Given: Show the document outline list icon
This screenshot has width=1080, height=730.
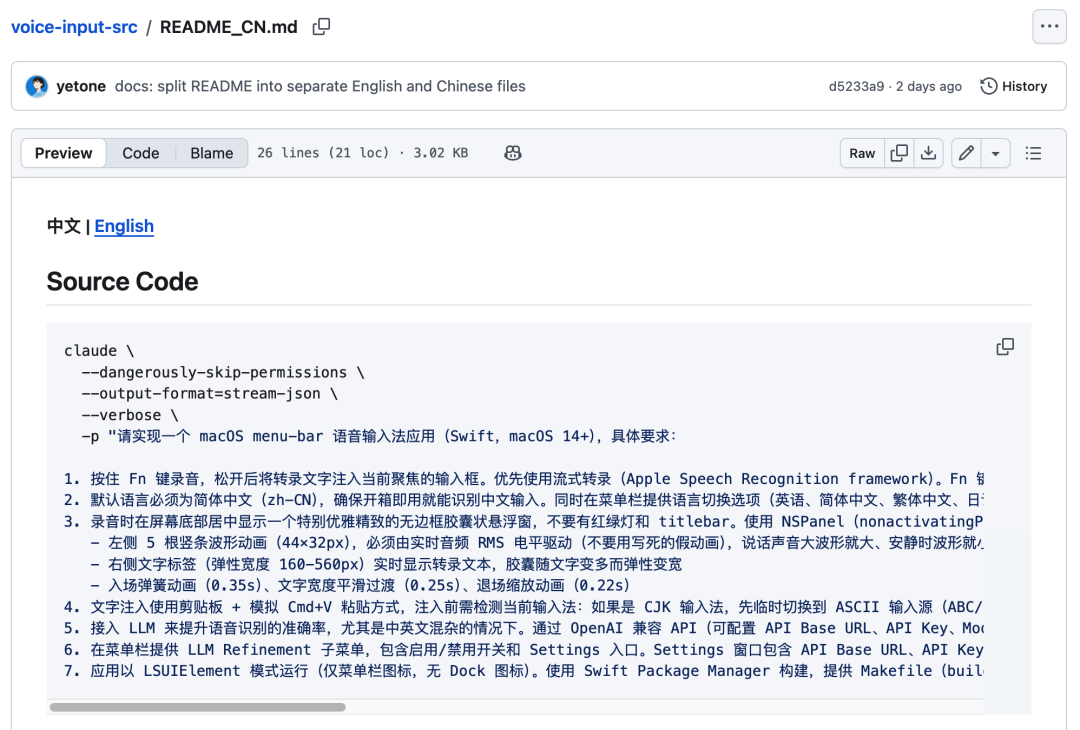Looking at the screenshot, I should click(1033, 153).
